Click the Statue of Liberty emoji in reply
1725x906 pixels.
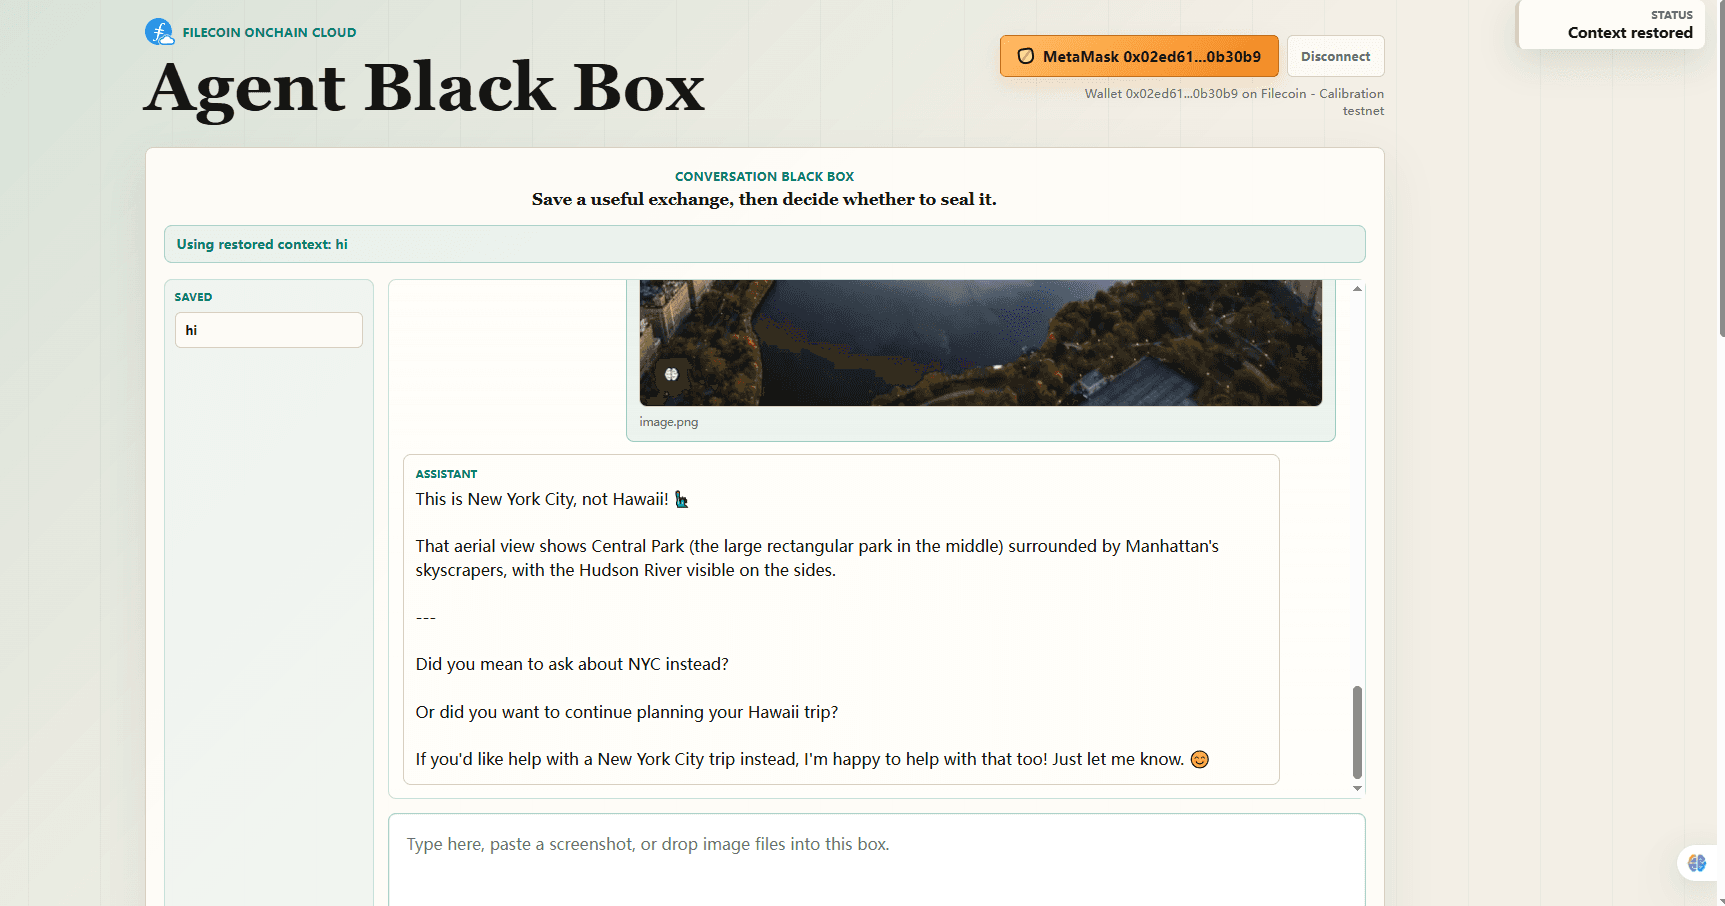(x=681, y=499)
